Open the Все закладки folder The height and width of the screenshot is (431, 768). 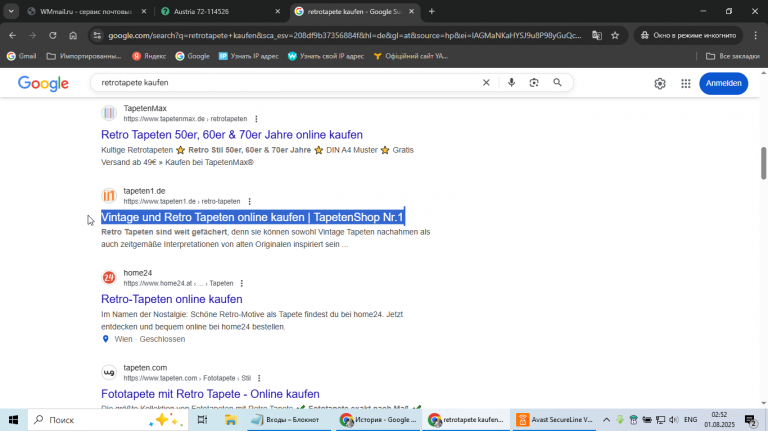pos(733,56)
